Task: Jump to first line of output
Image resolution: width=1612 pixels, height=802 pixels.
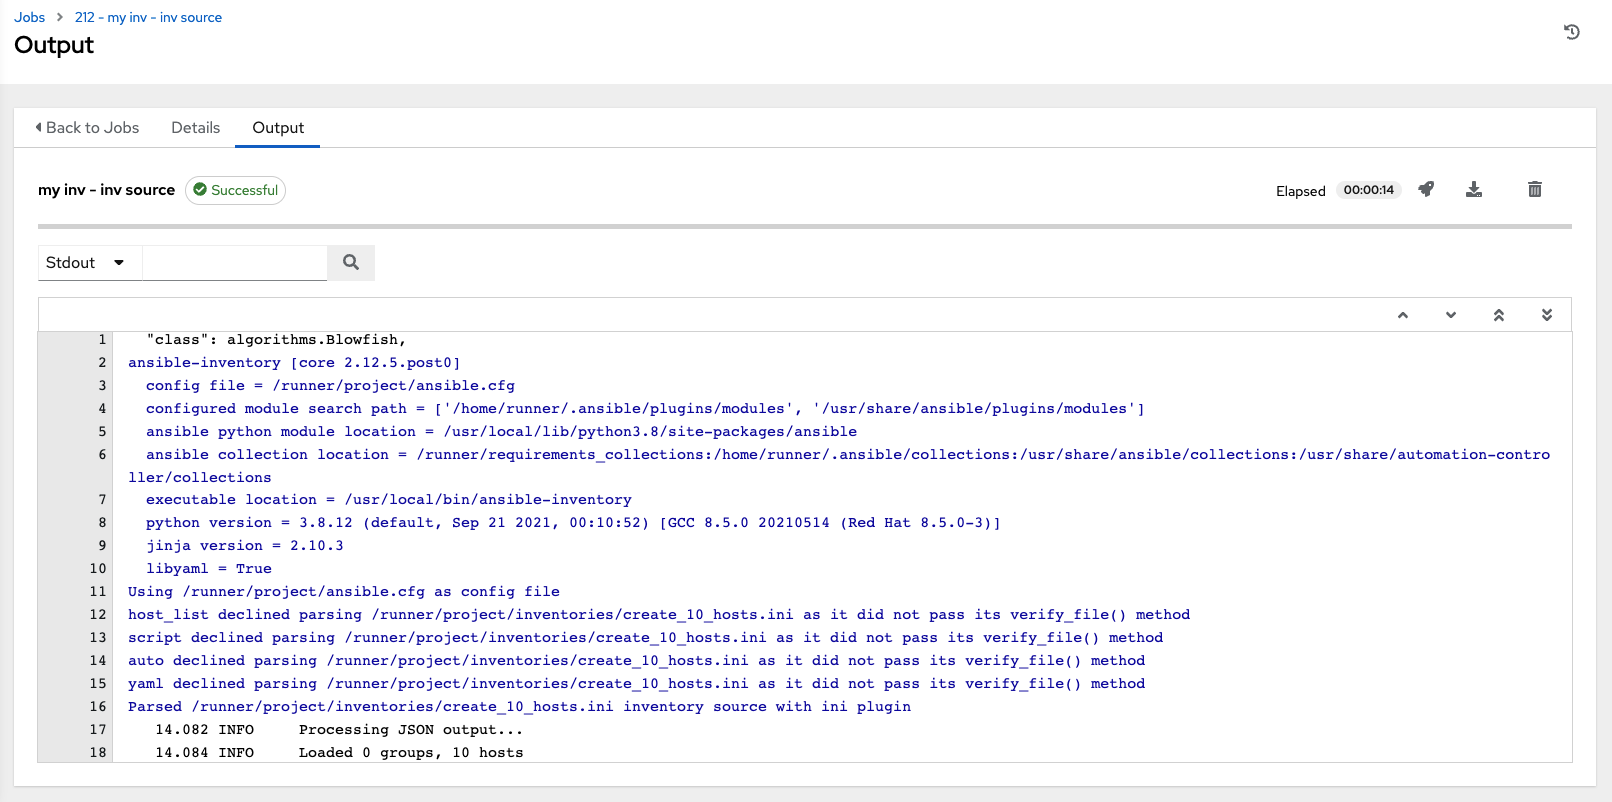Action: pos(1498,315)
